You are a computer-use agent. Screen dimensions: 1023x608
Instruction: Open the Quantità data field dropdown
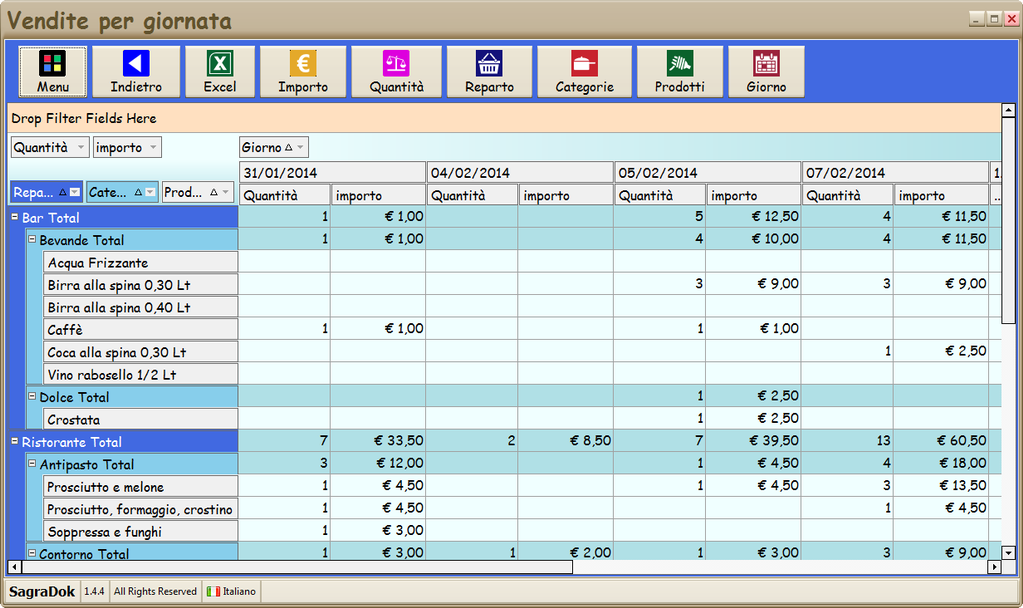(80, 147)
